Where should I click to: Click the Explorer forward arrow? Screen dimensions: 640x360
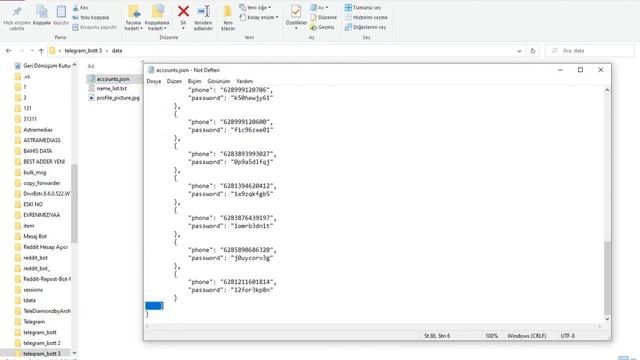click(21, 51)
